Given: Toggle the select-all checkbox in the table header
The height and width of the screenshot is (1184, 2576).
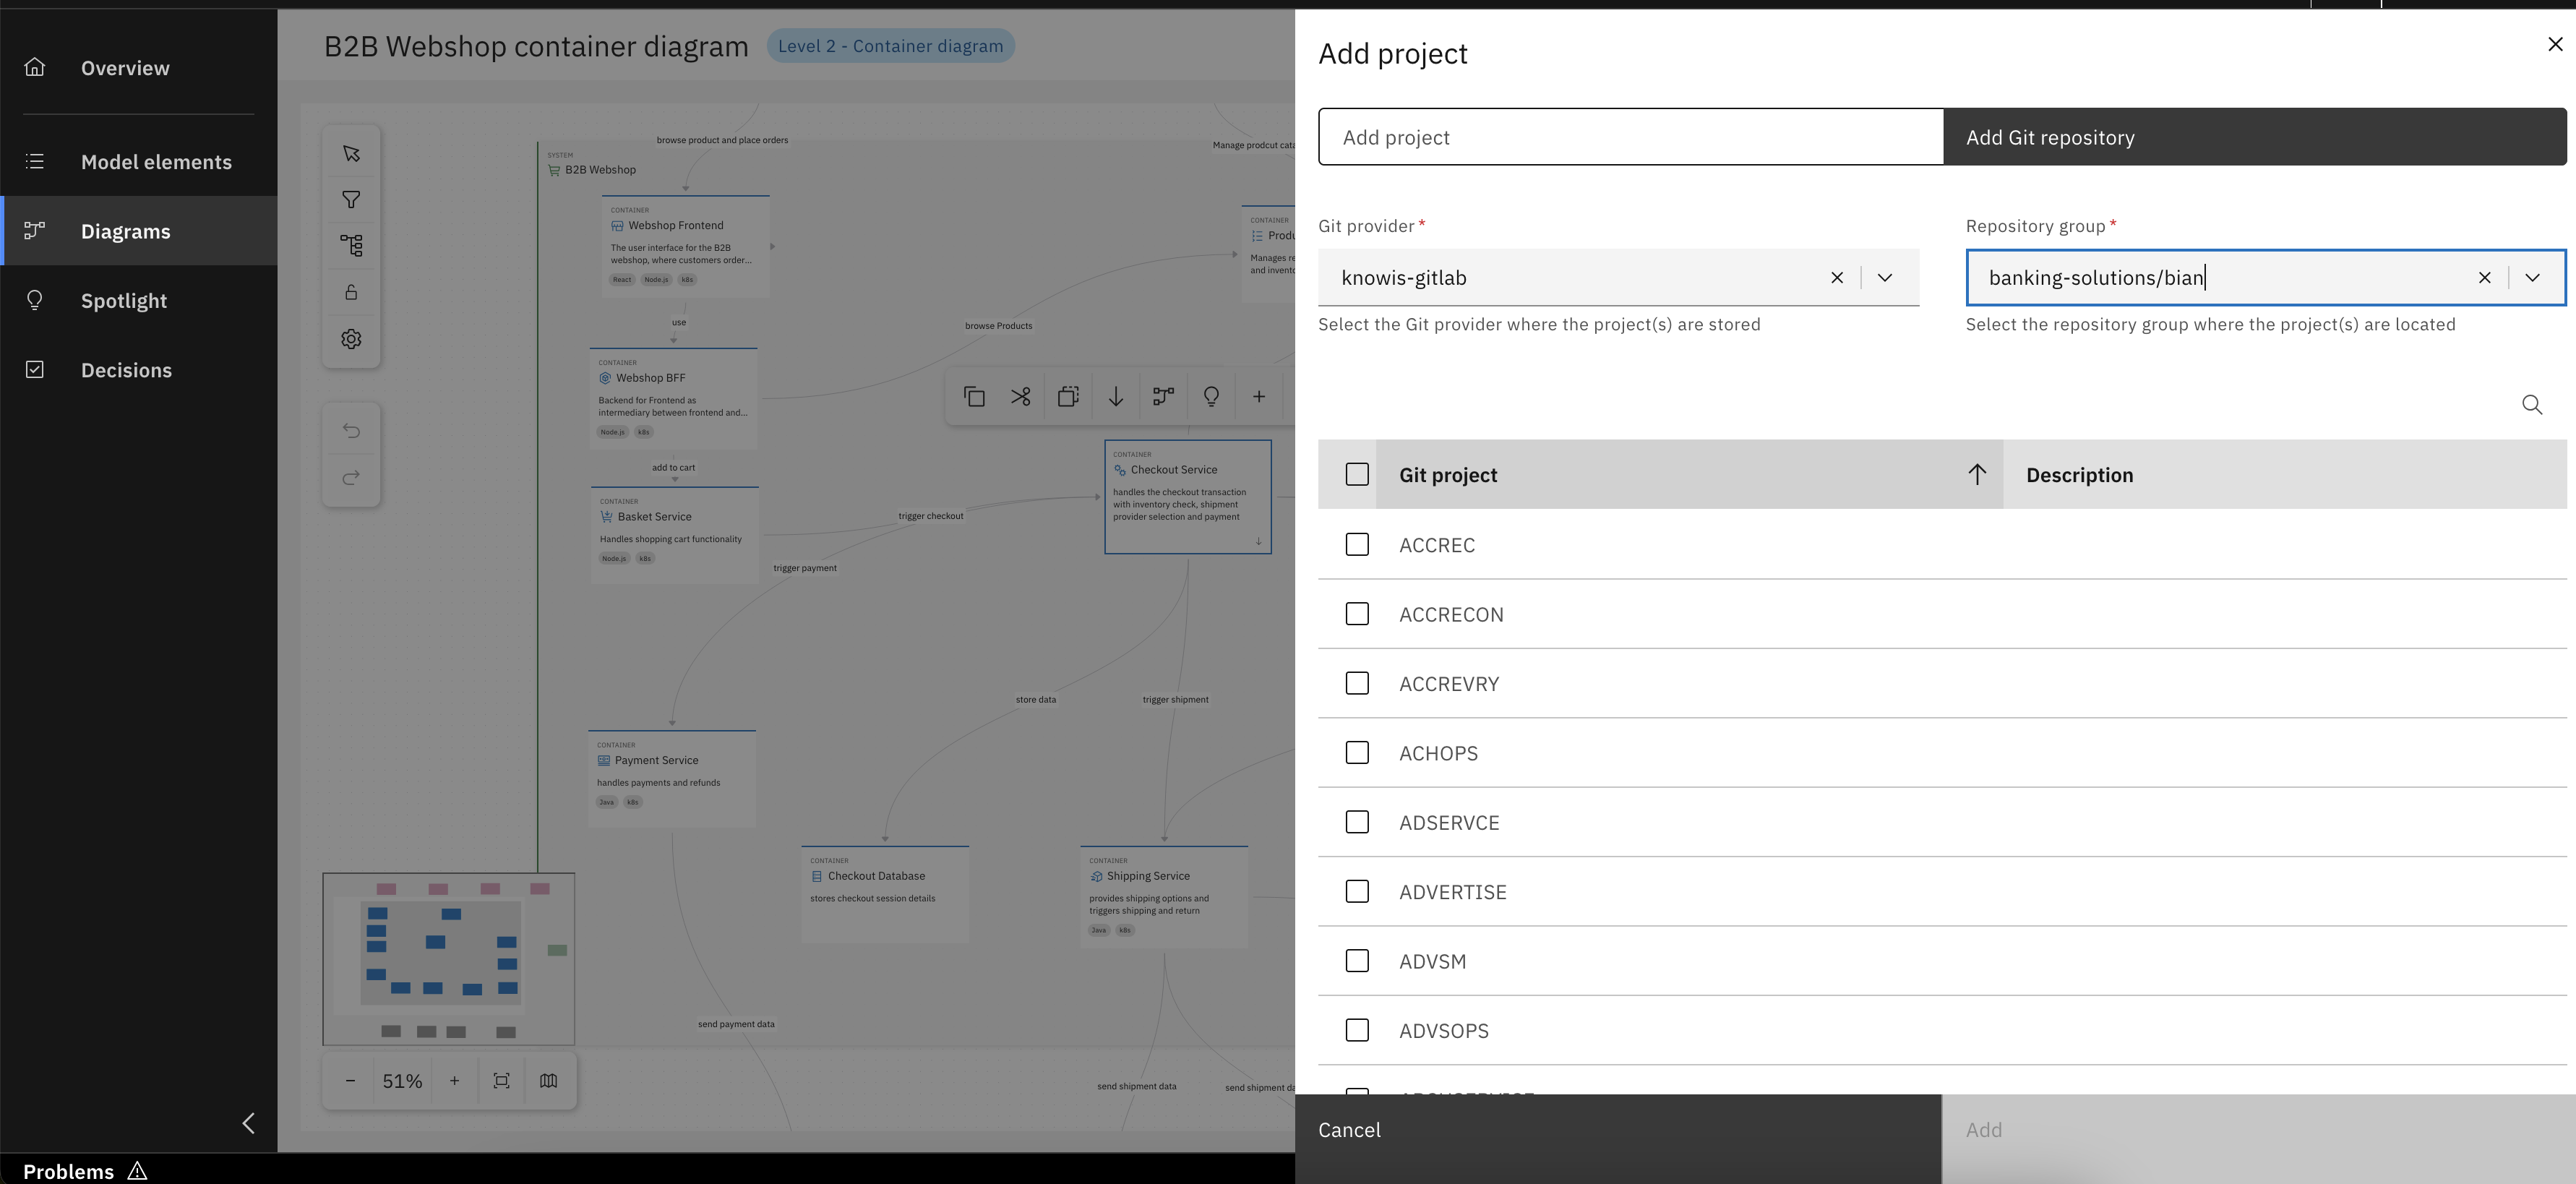Looking at the screenshot, I should 1357,474.
